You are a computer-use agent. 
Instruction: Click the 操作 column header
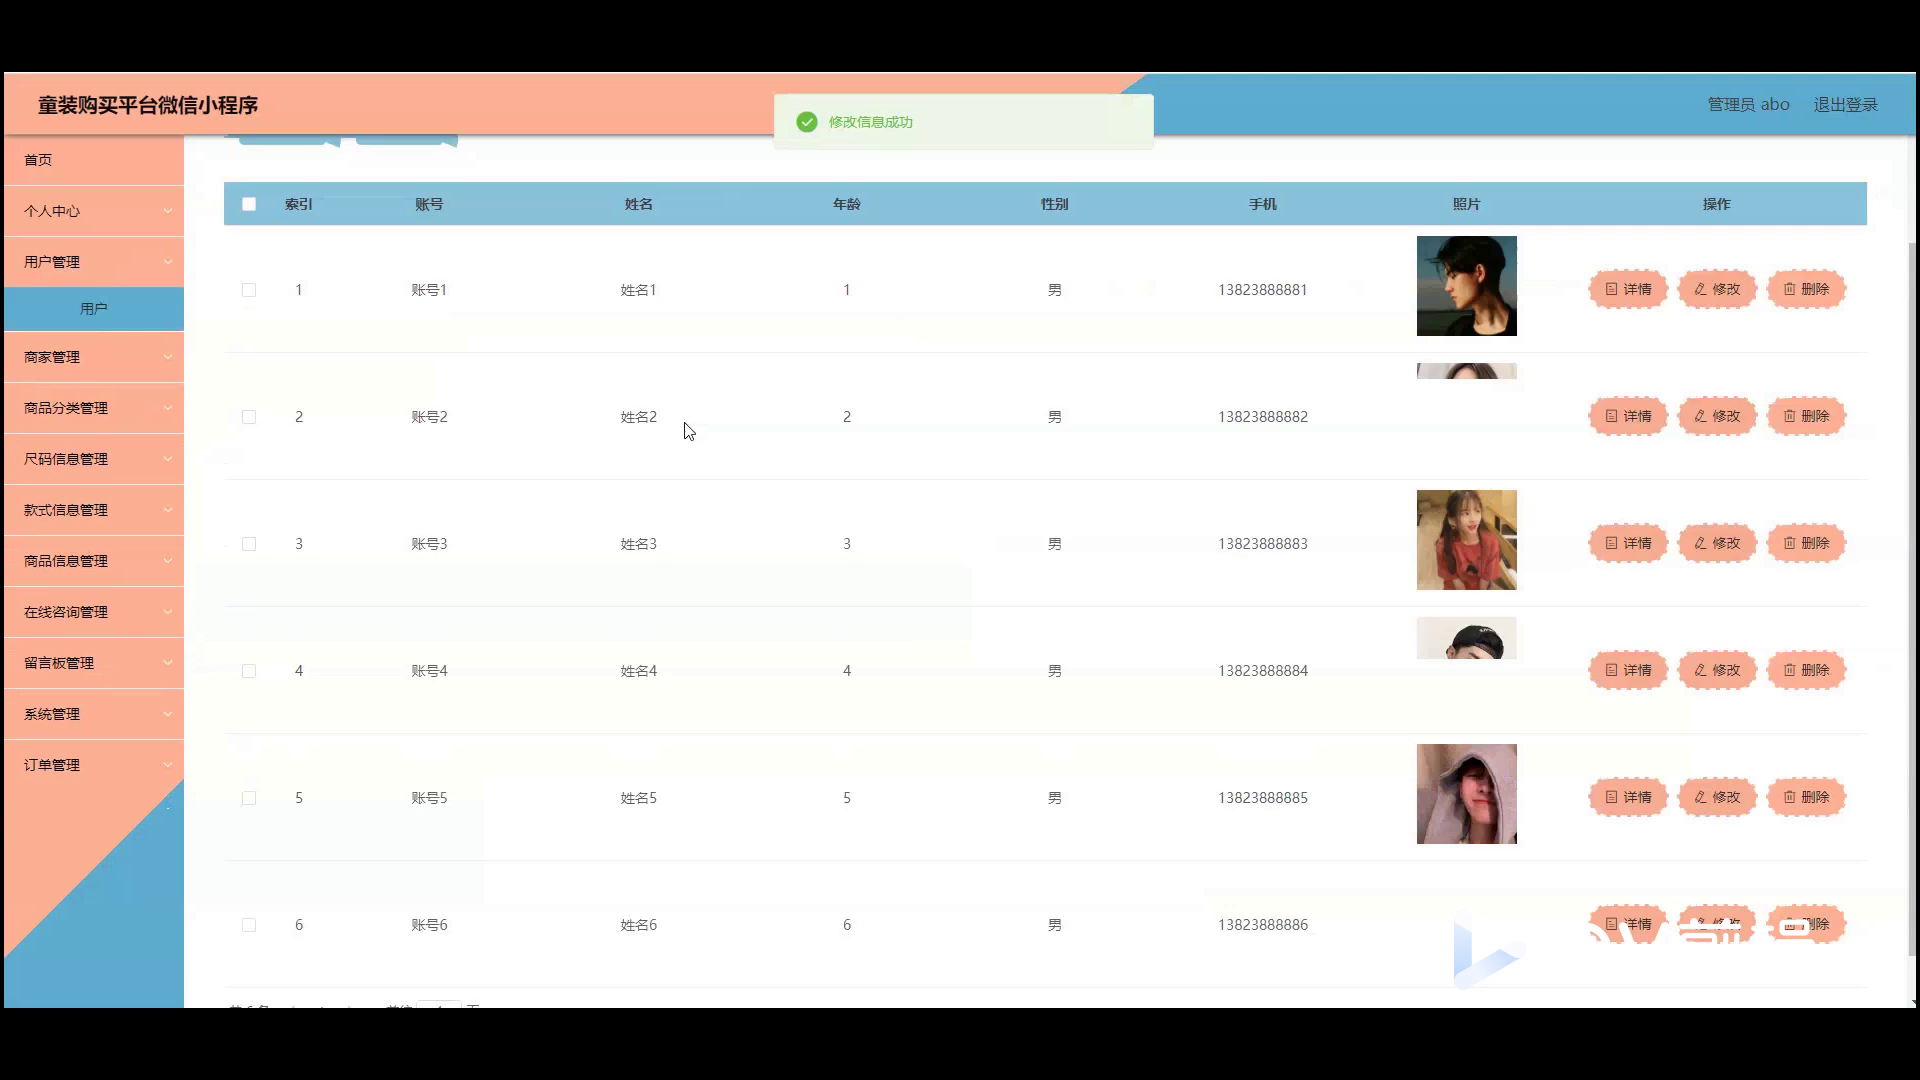[x=1716, y=204]
